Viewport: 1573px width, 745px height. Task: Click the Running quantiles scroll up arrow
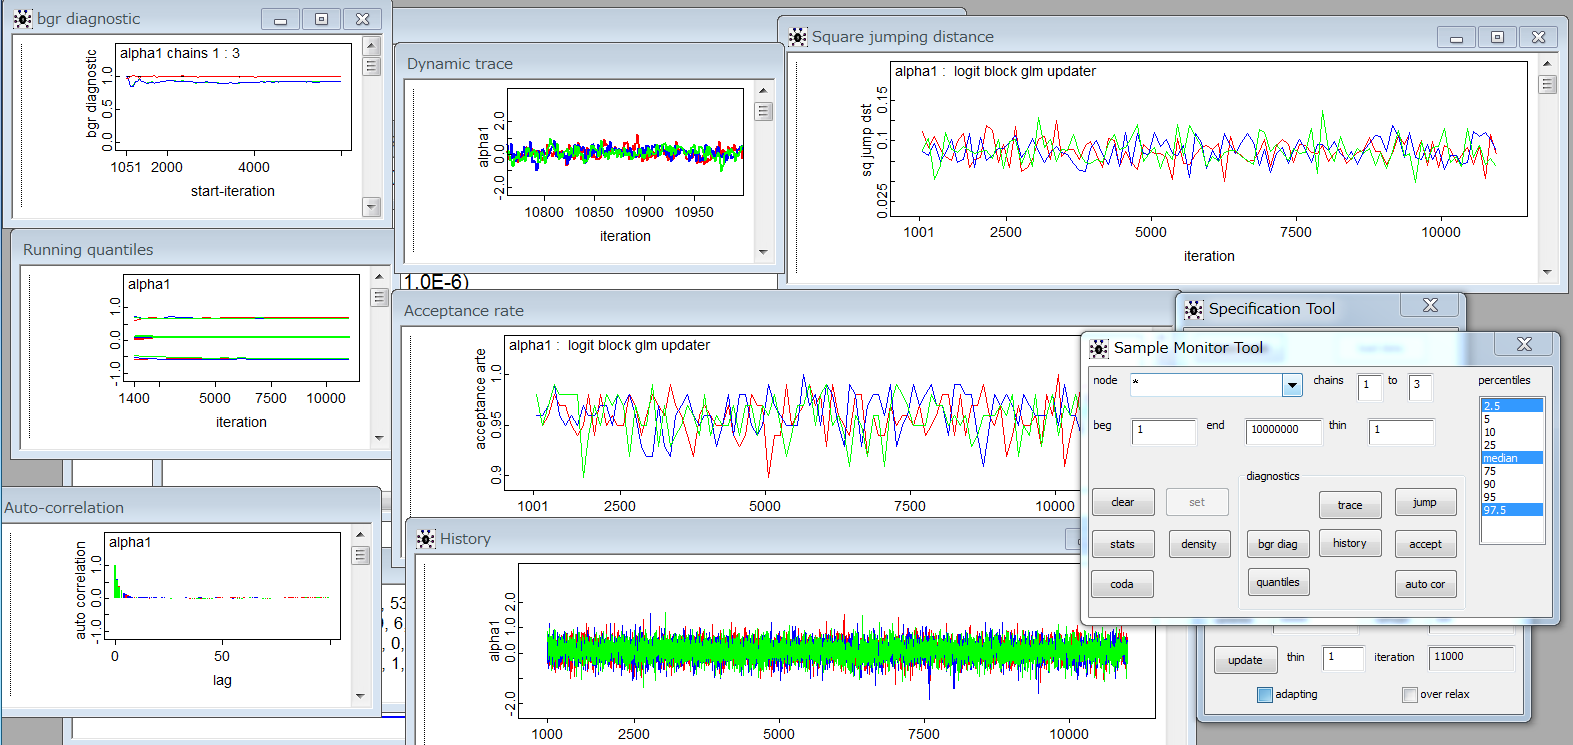coord(379,276)
